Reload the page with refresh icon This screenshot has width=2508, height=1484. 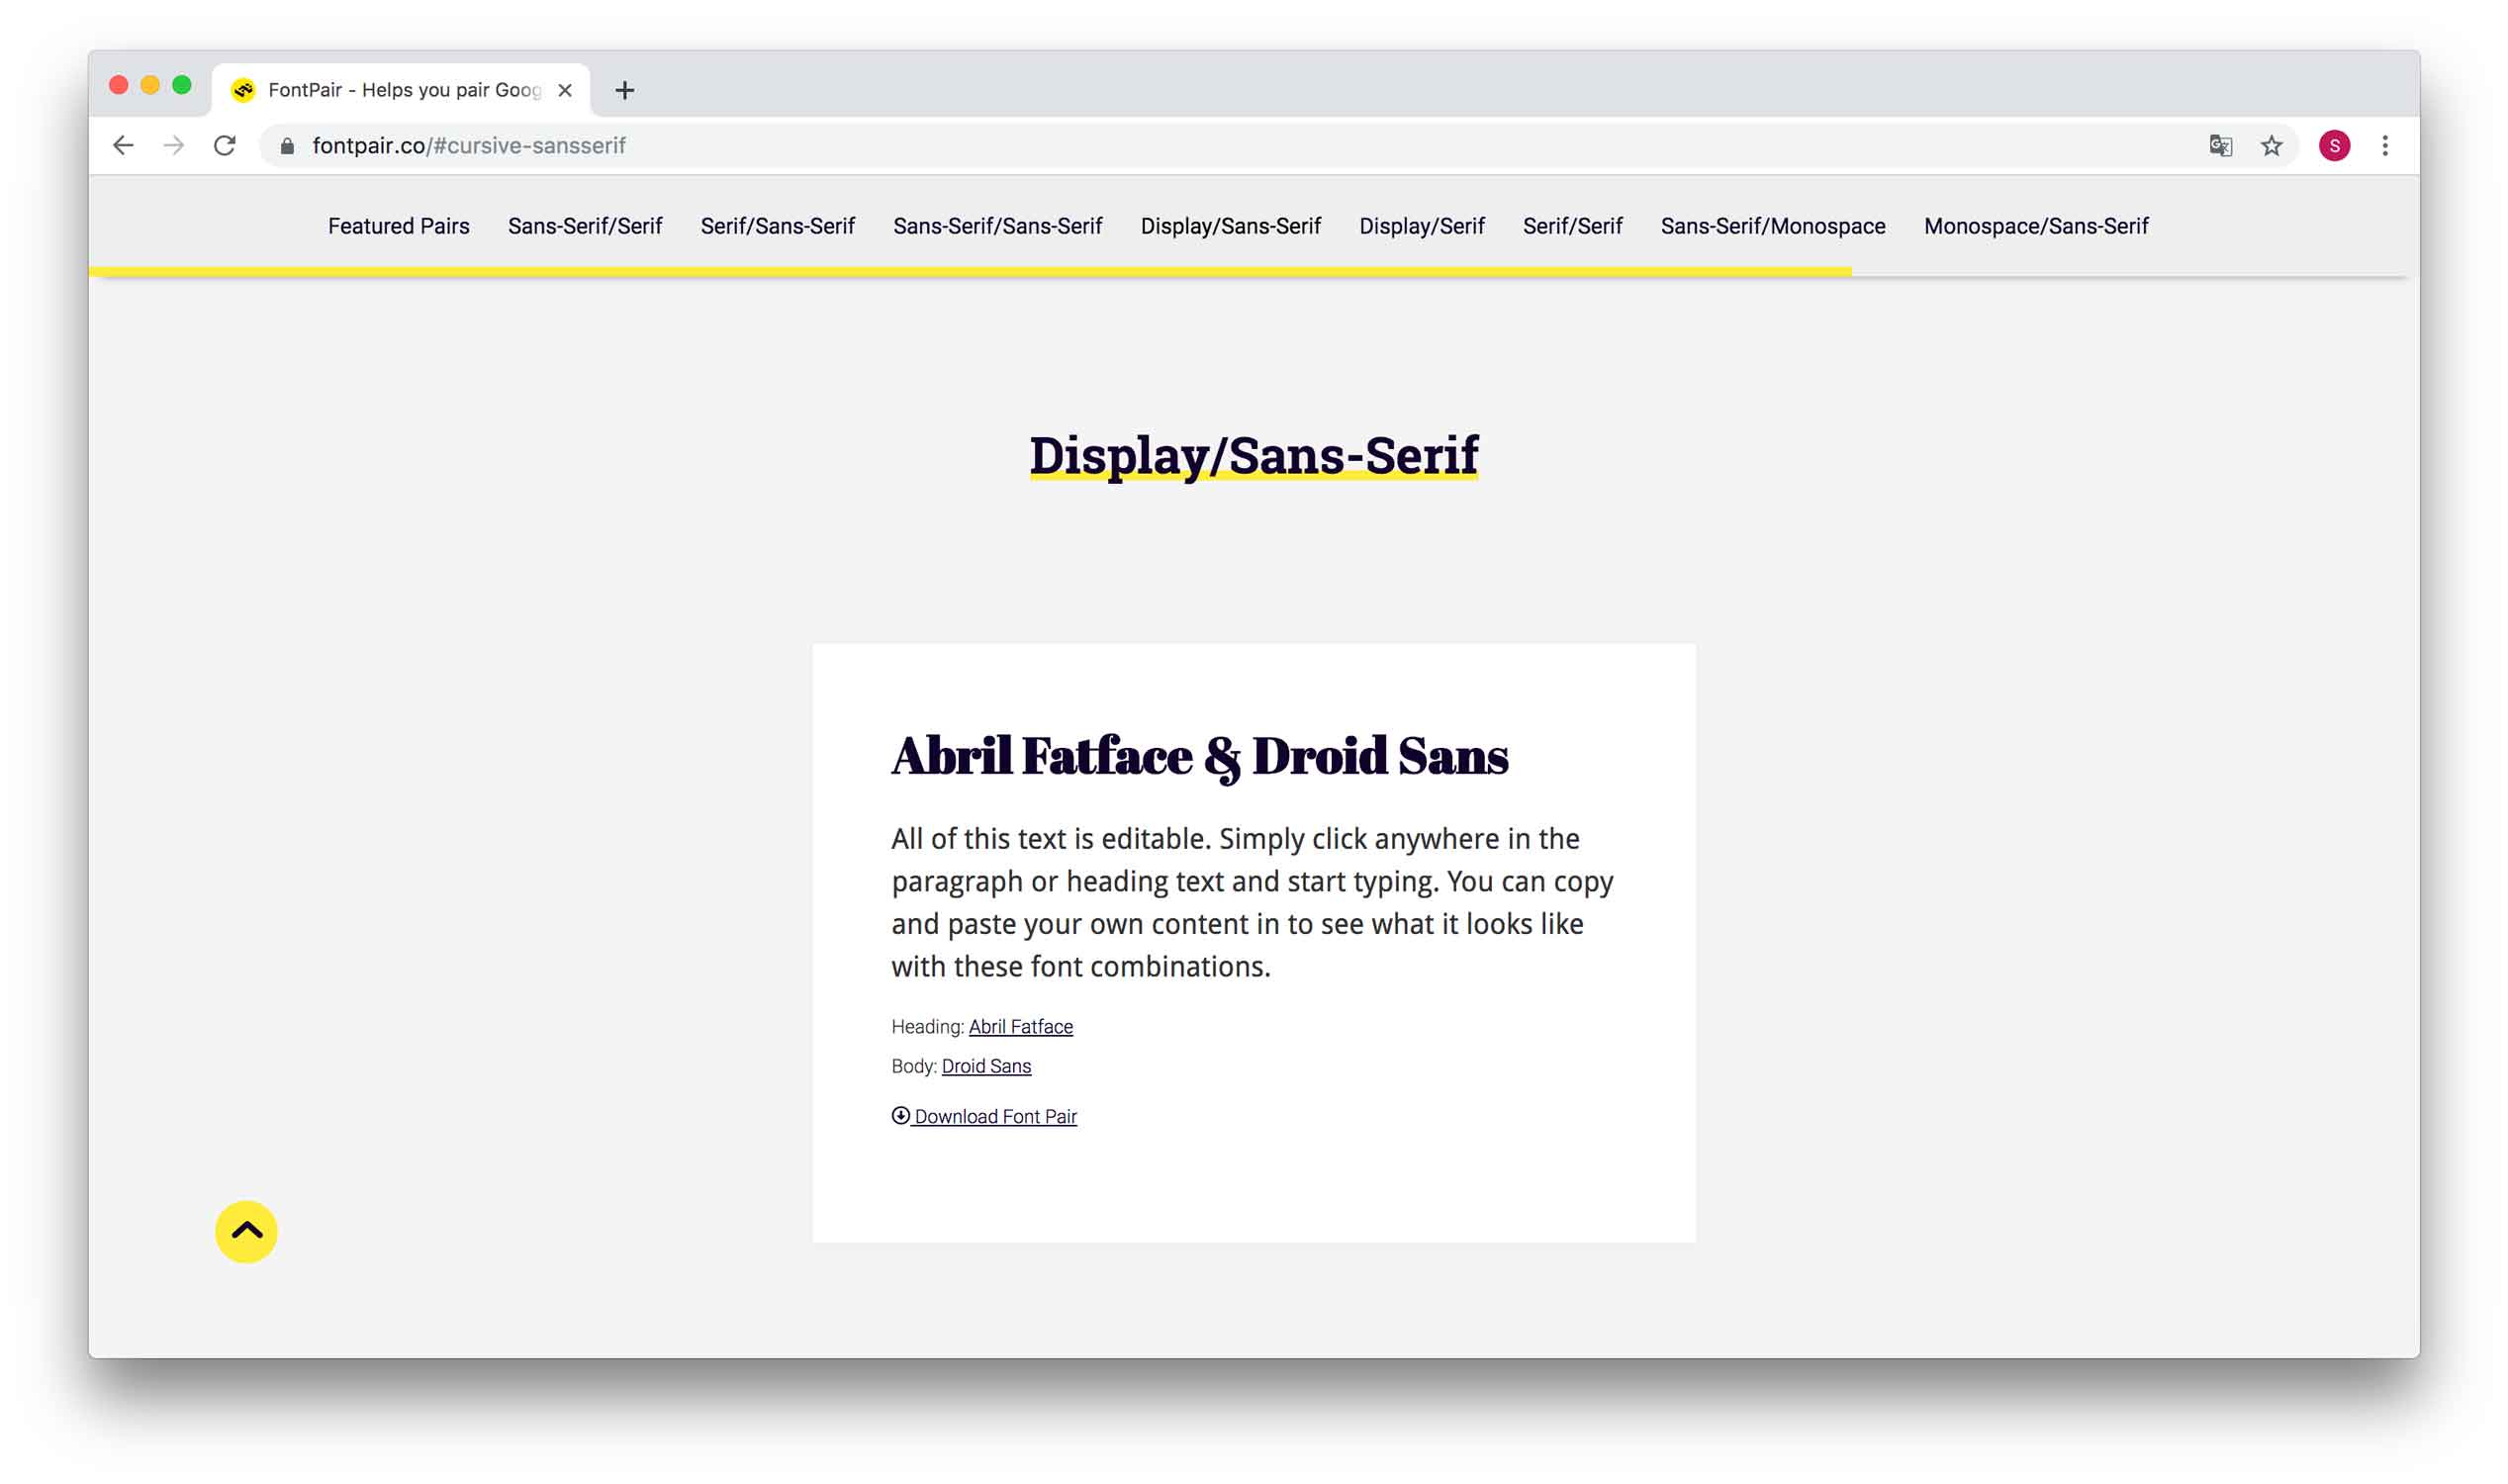(x=225, y=146)
